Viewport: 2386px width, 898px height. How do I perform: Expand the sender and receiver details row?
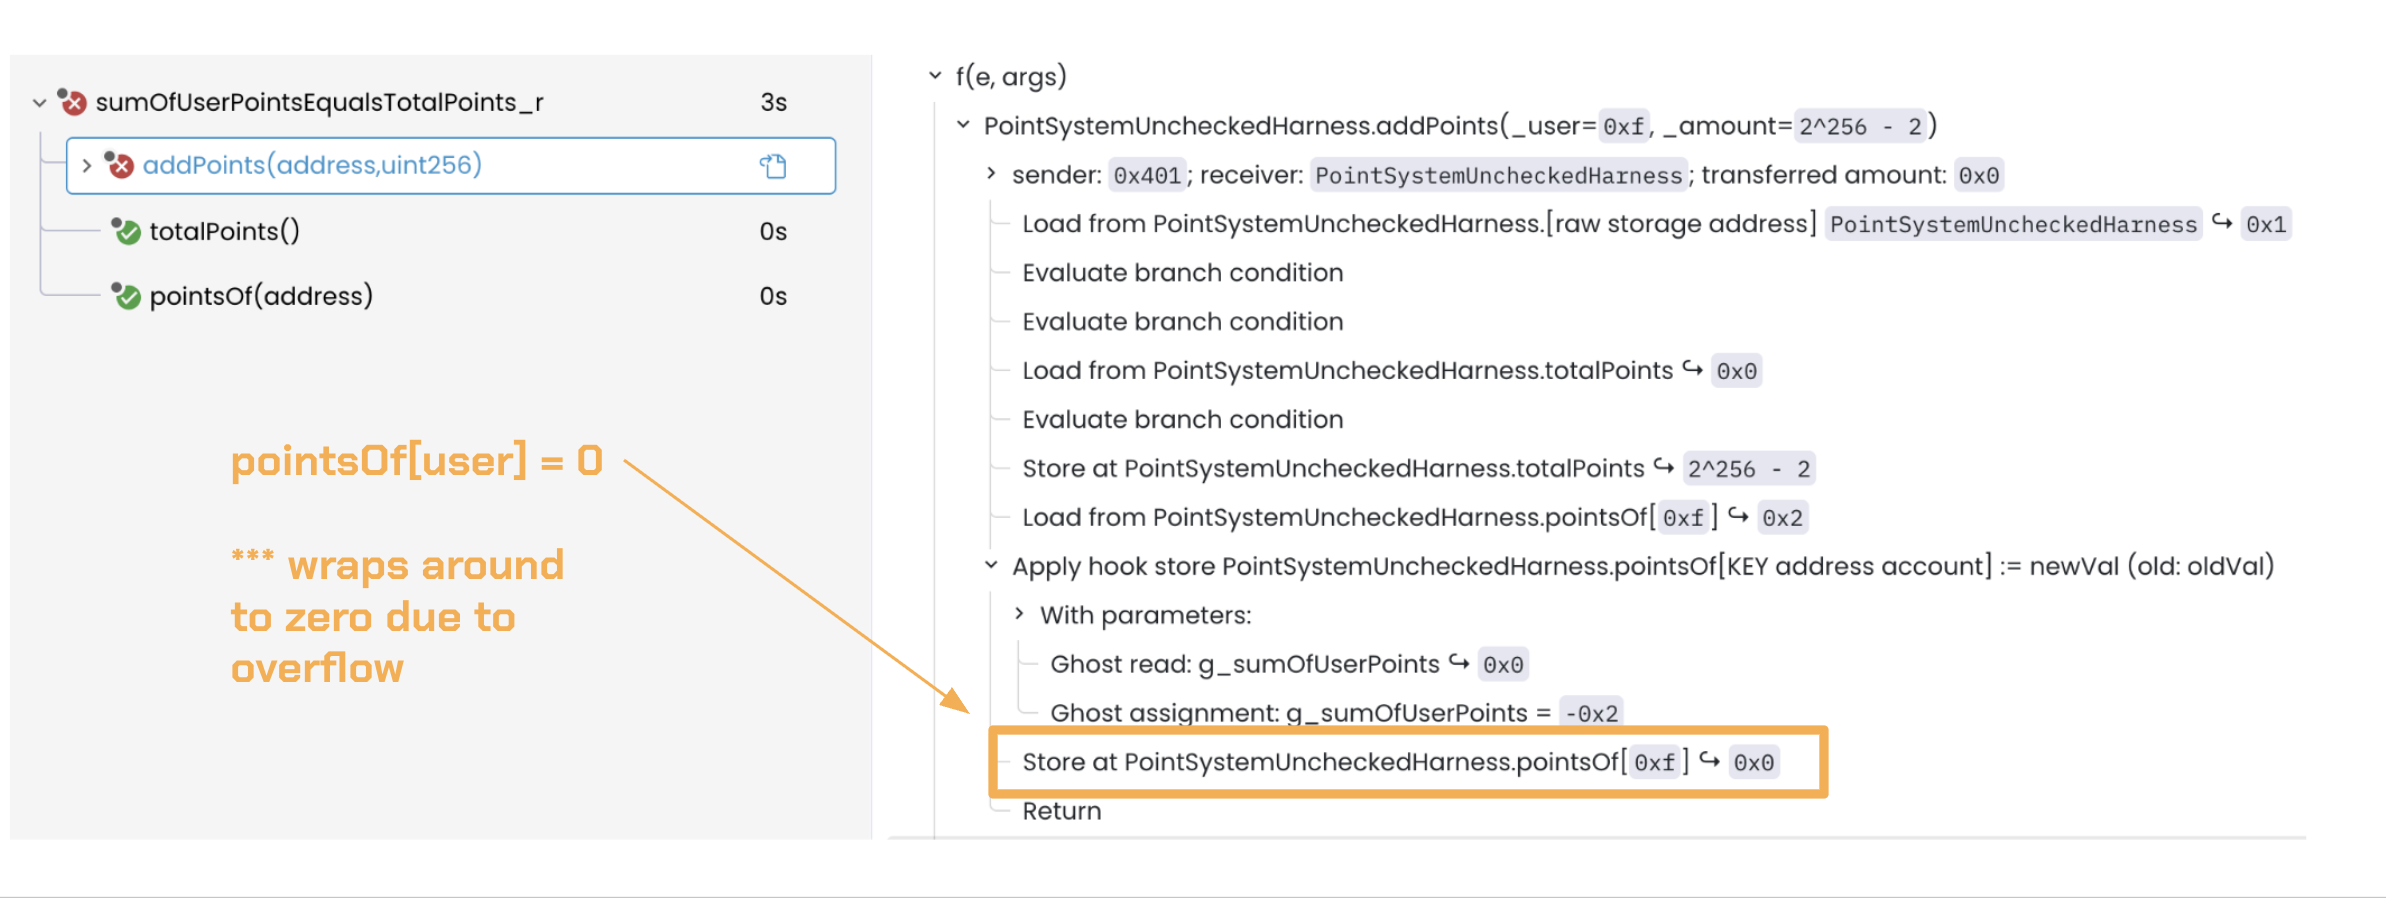(x=991, y=174)
